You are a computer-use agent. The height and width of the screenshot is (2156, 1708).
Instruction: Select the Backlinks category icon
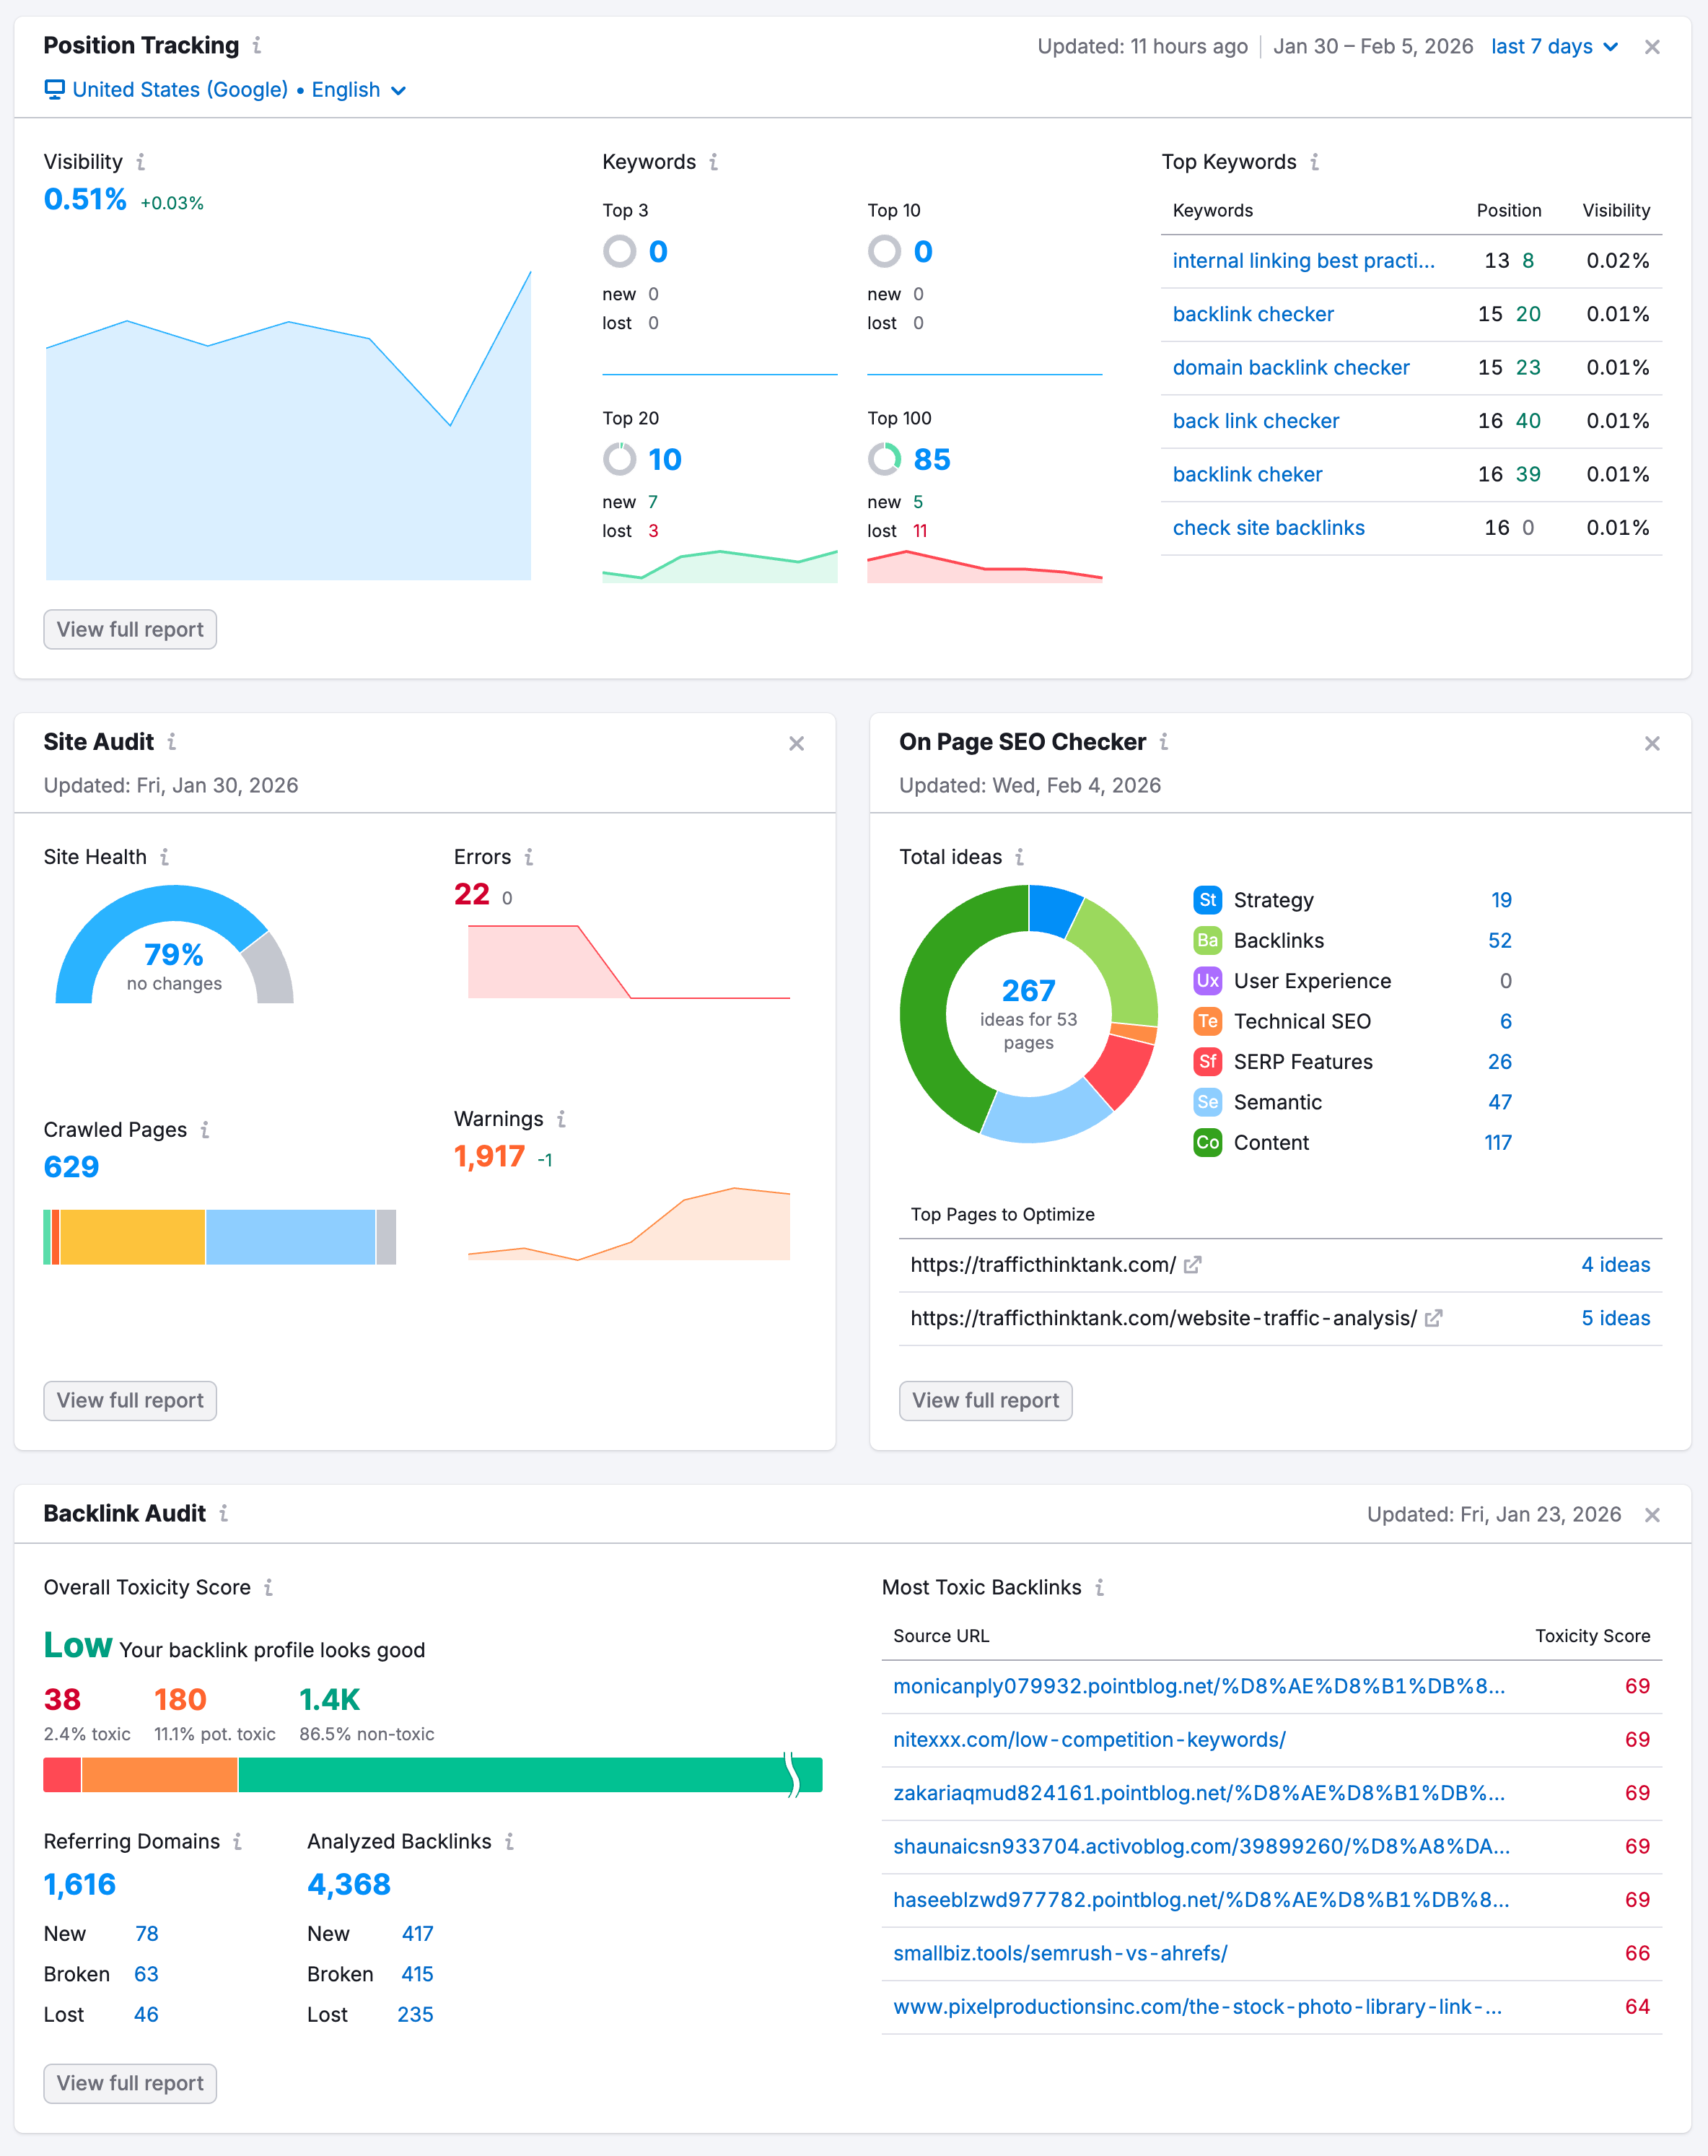(1208, 941)
